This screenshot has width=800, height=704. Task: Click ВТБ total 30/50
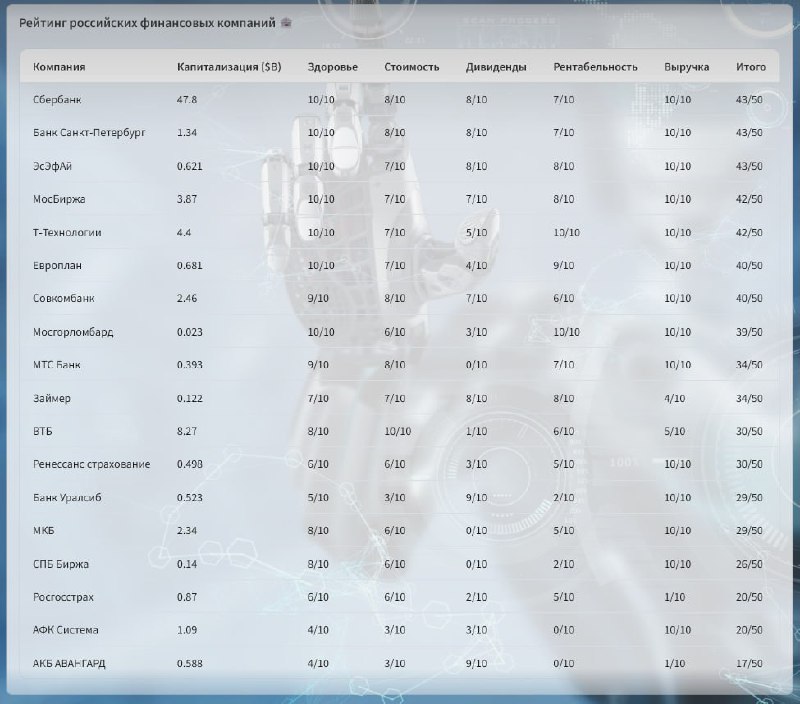pos(749,431)
